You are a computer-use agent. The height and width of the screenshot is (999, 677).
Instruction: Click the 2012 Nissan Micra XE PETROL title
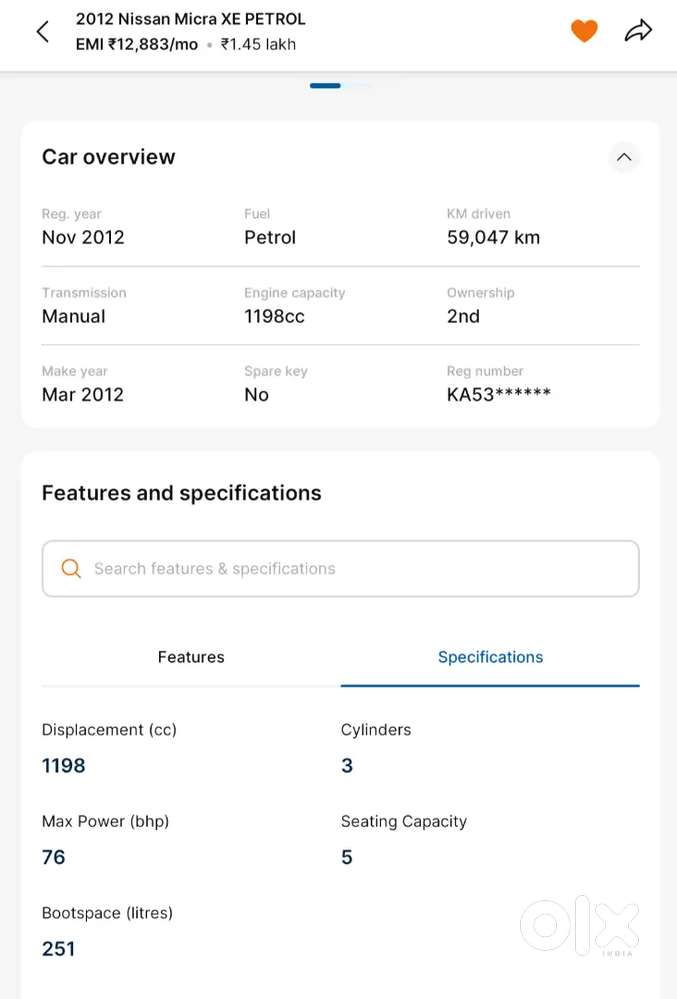(x=190, y=19)
